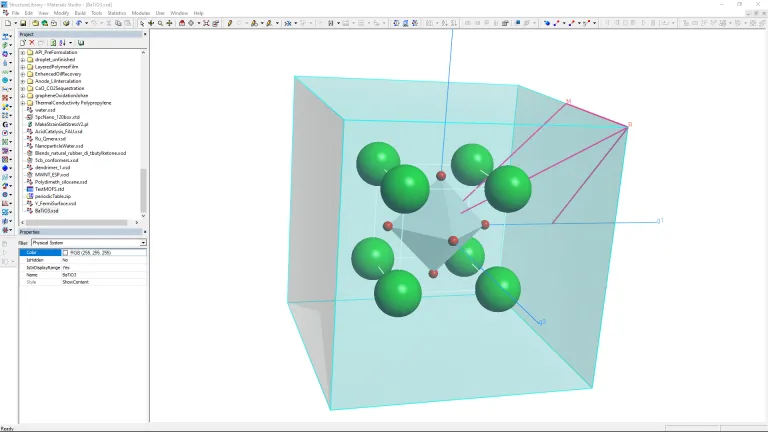Open the Filter dropdown in Properties
This screenshot has height=432, width=768.
click(143, 243)
